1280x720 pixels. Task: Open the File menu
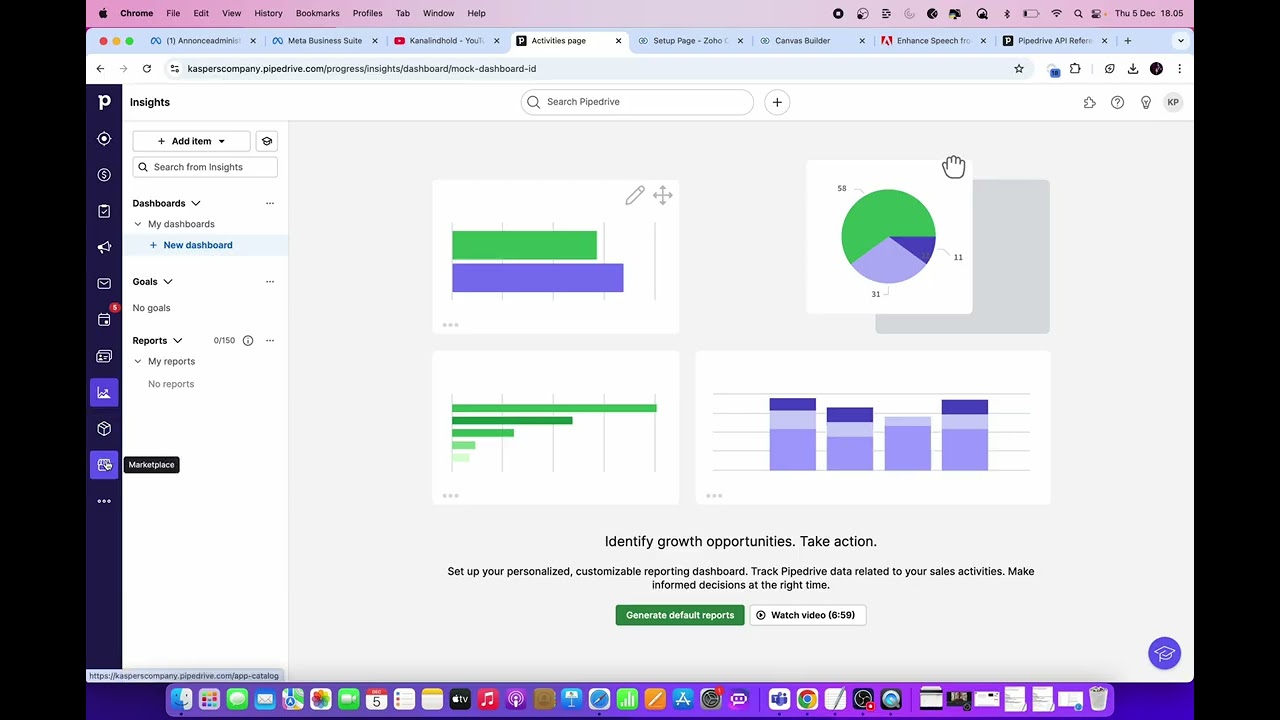173,13
